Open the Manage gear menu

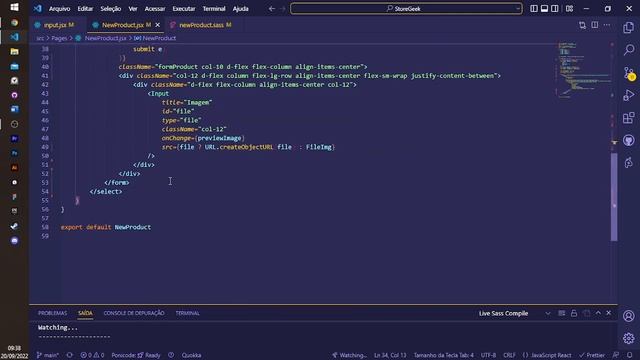pos(629,338)
